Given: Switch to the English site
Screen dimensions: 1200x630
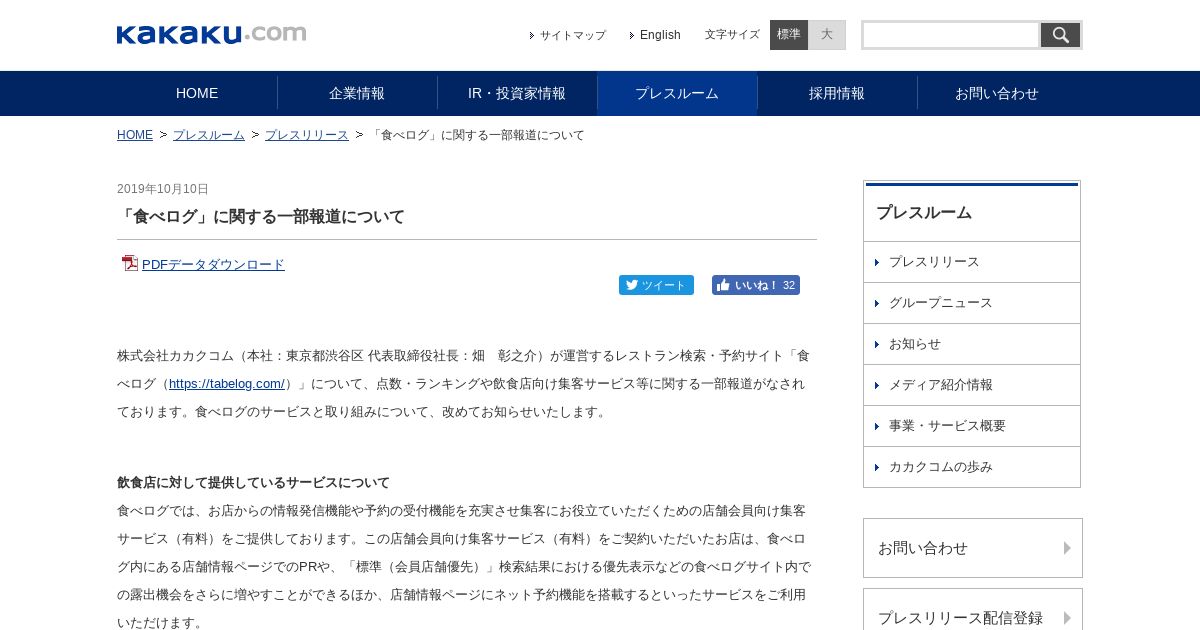Looking at the screenshot, I should point(660,35).
